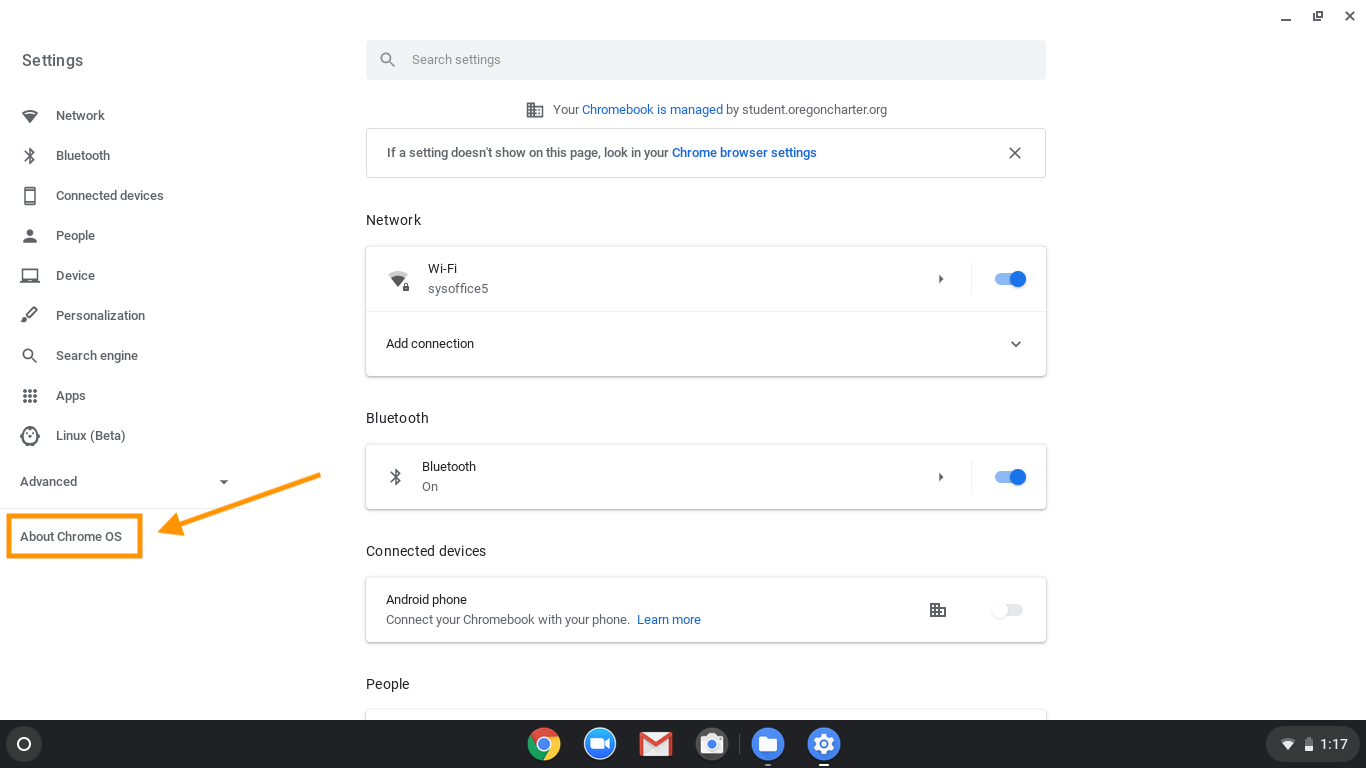The height and width of the screenshot is (768, 1366).
Task: Open the status tray with clock
Action: (x=1312, y=744)
